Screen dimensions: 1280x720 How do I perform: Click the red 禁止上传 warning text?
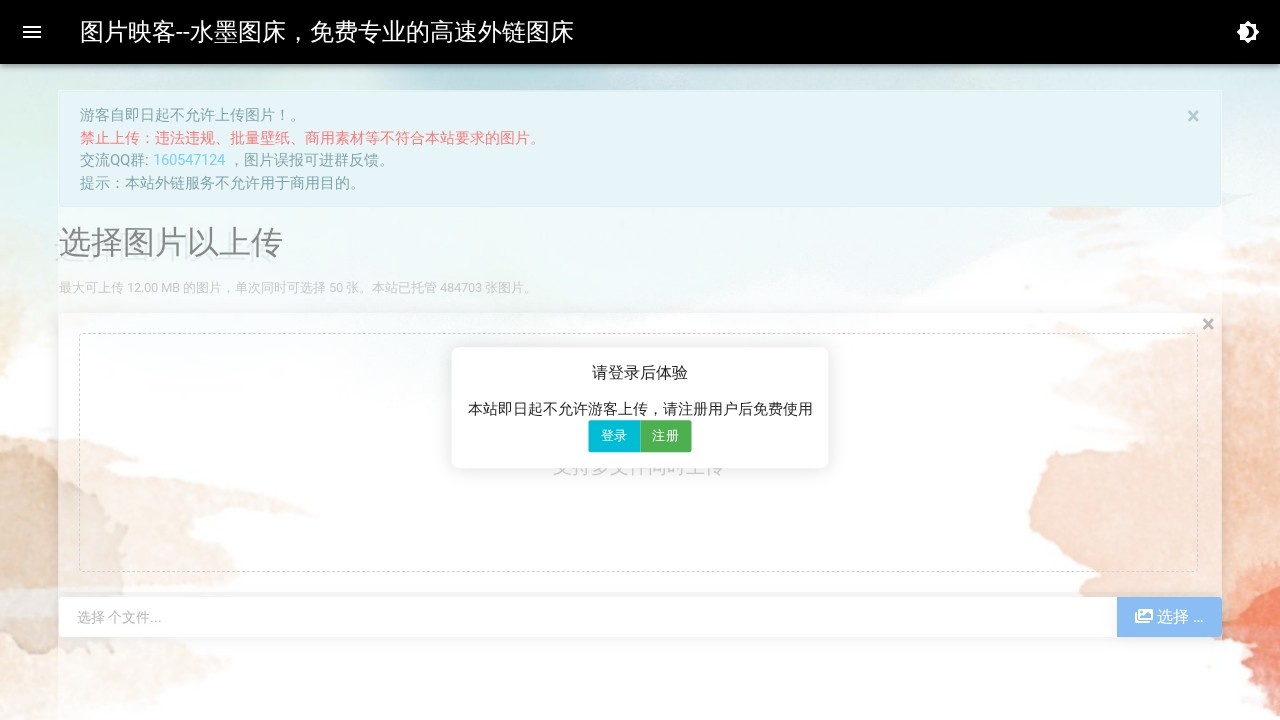click(x=311, y=138)
